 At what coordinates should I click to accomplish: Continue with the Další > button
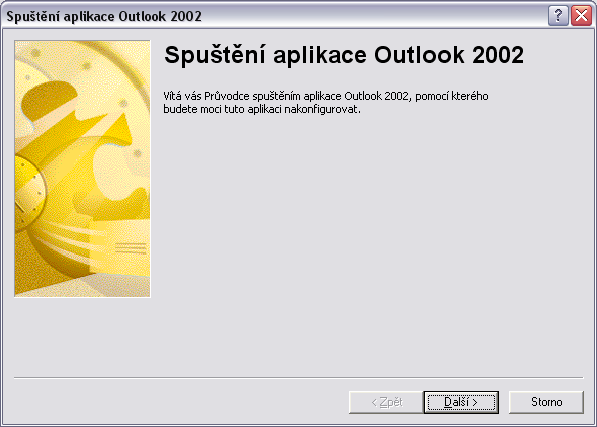[x=461, y=402]
